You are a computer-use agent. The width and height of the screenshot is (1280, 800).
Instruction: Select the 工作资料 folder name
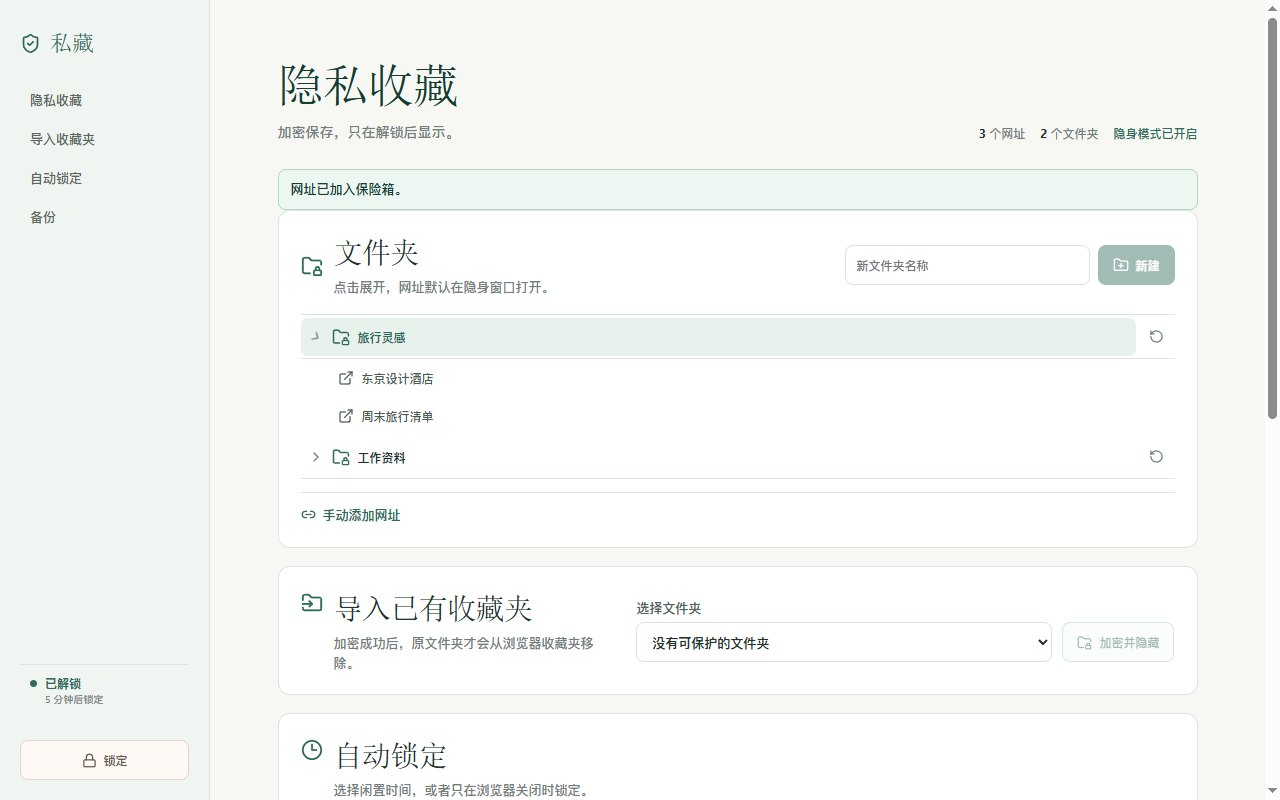coord(382,458)
